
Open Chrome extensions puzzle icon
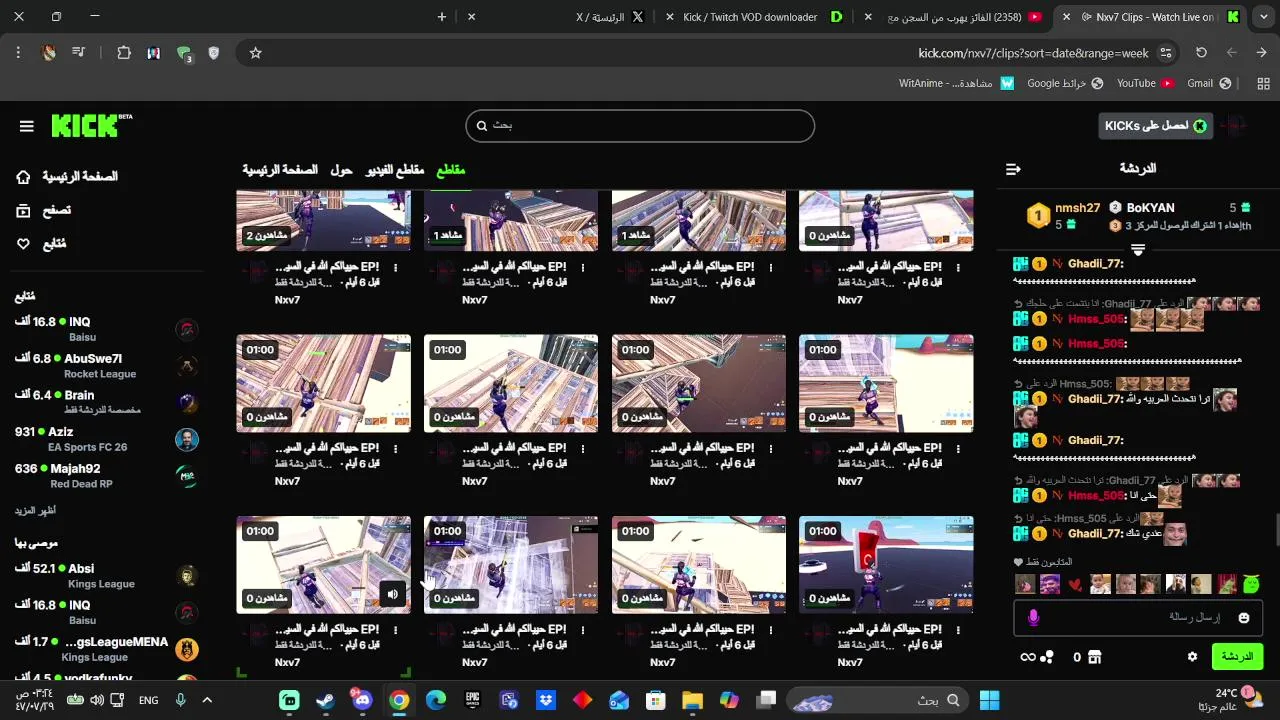[x=124, y=53]
